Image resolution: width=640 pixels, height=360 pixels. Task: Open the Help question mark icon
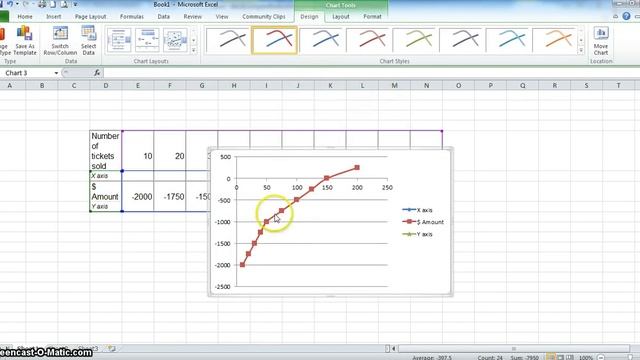[x=626, y=16]
